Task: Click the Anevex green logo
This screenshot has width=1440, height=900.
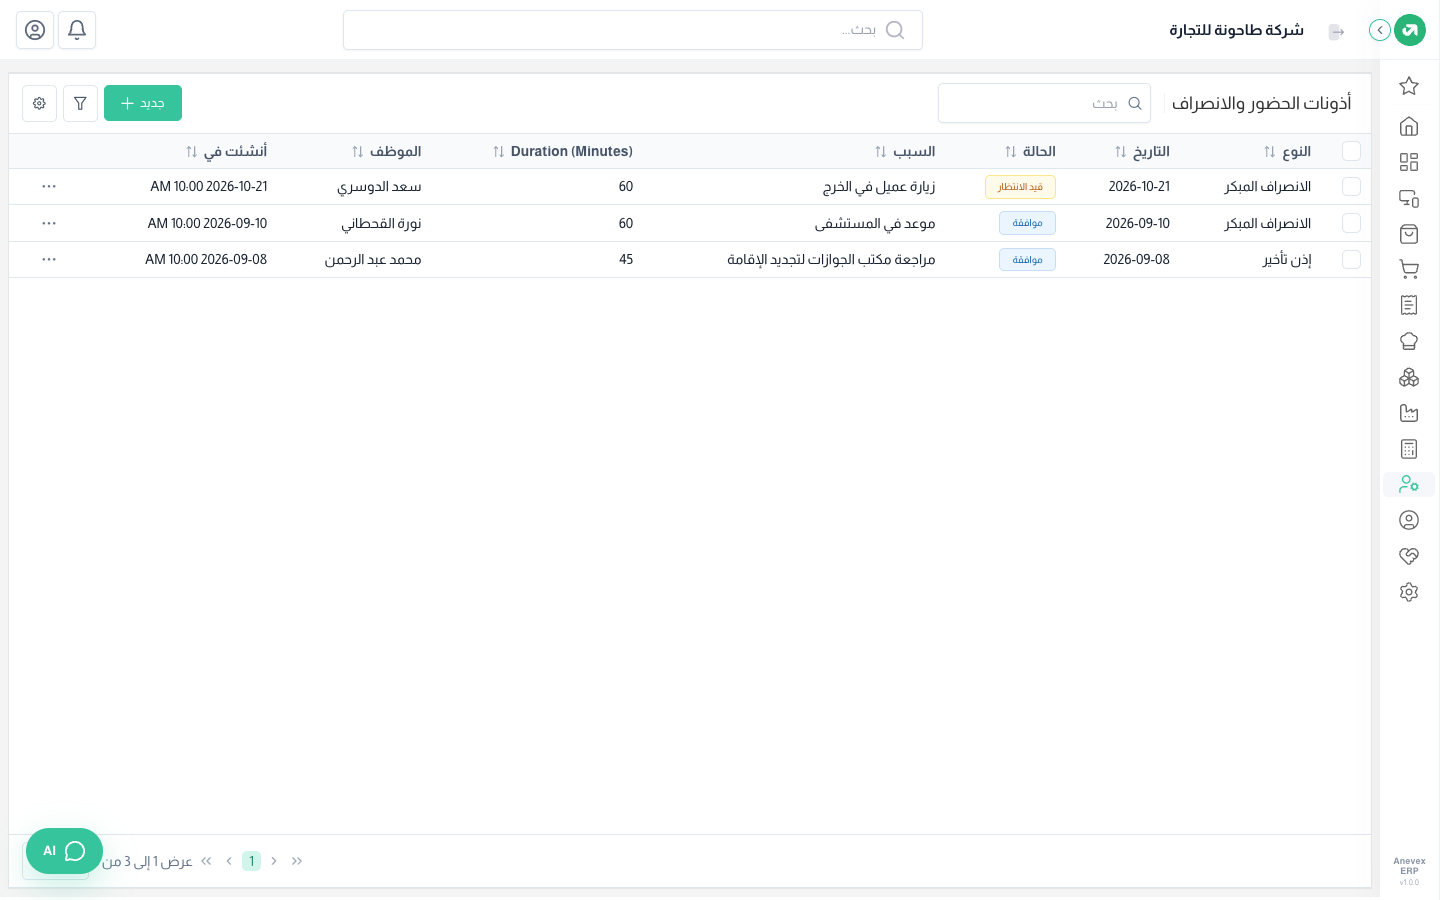Action: point(1410,30)
